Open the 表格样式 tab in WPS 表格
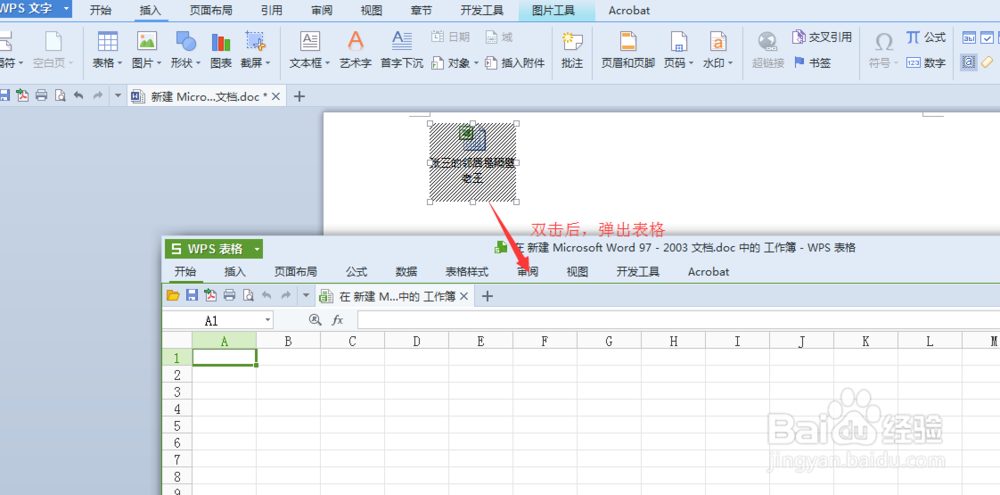The width and height of the screenshot is (1000, 495). click(x=467, y=272)
